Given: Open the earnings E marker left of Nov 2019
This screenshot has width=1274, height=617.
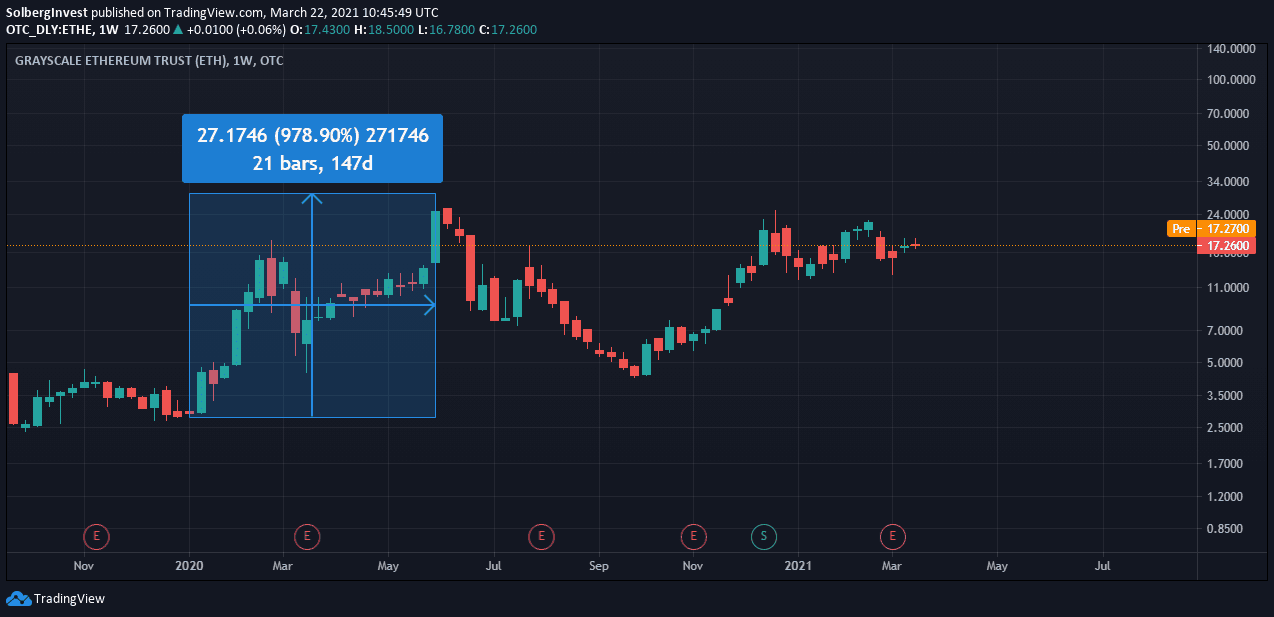Looking at the screenshot, I should (x=96, y=537).
